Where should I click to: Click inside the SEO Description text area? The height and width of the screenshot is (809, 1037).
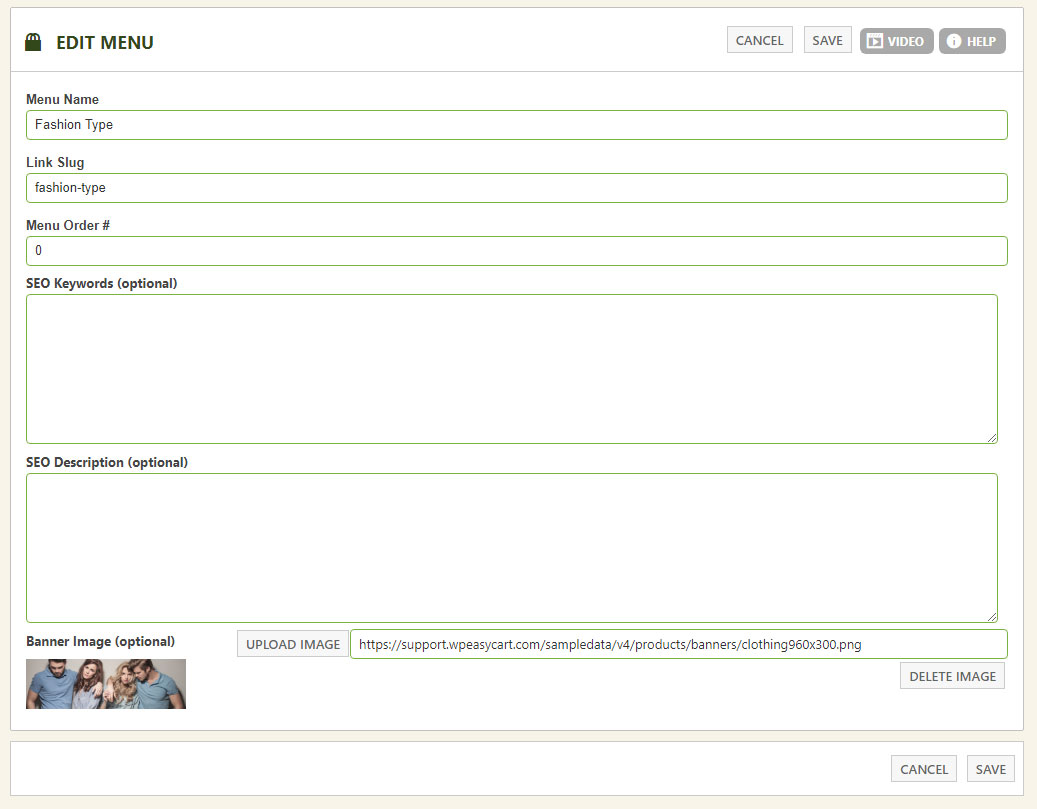pyautogui.click(x=511, y=547)
